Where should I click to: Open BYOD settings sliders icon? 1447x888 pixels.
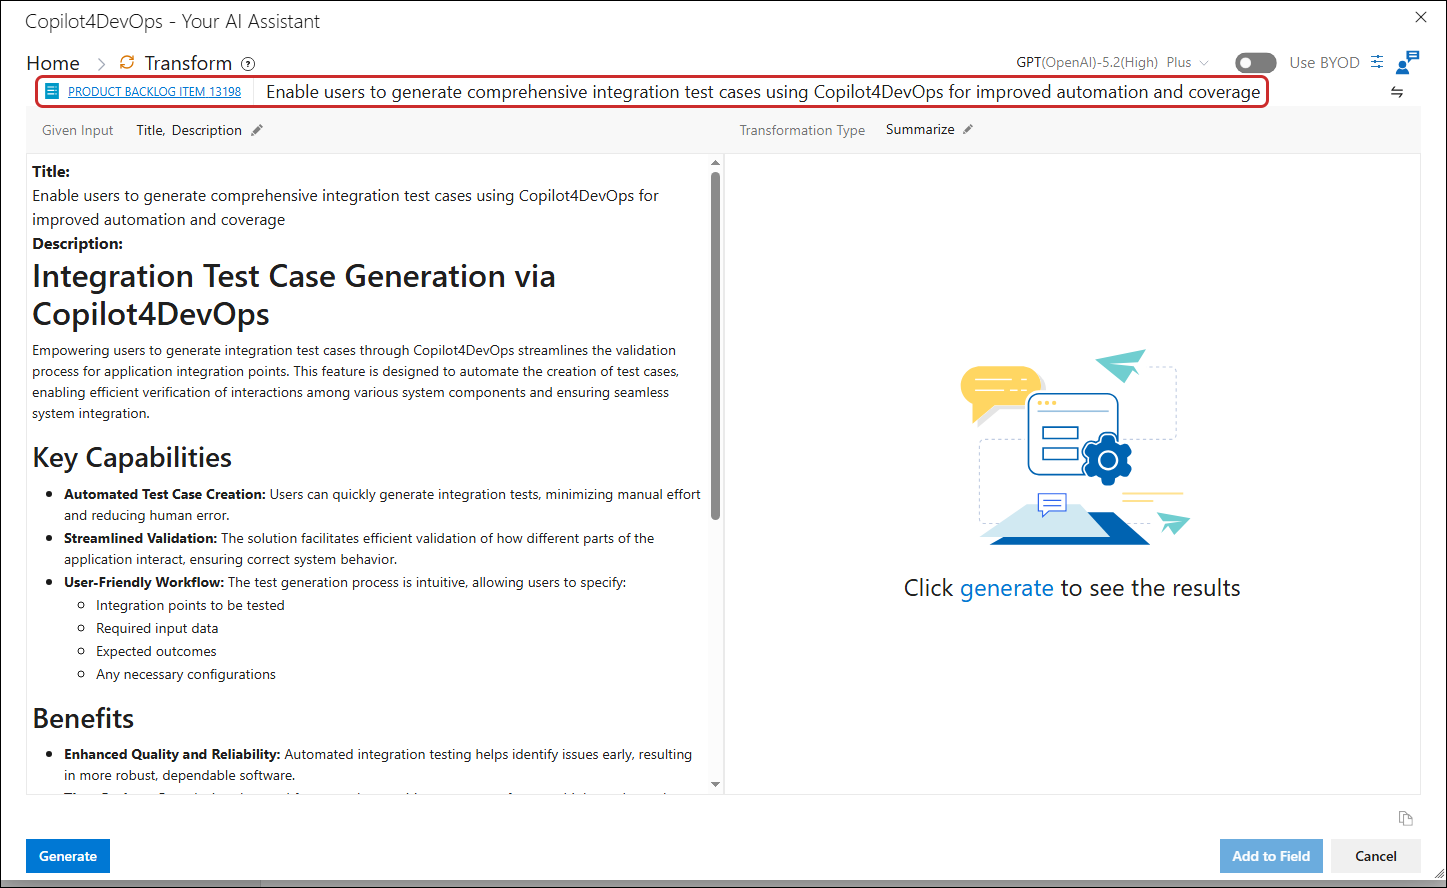pyautogui.click(x=1377, y=62)
